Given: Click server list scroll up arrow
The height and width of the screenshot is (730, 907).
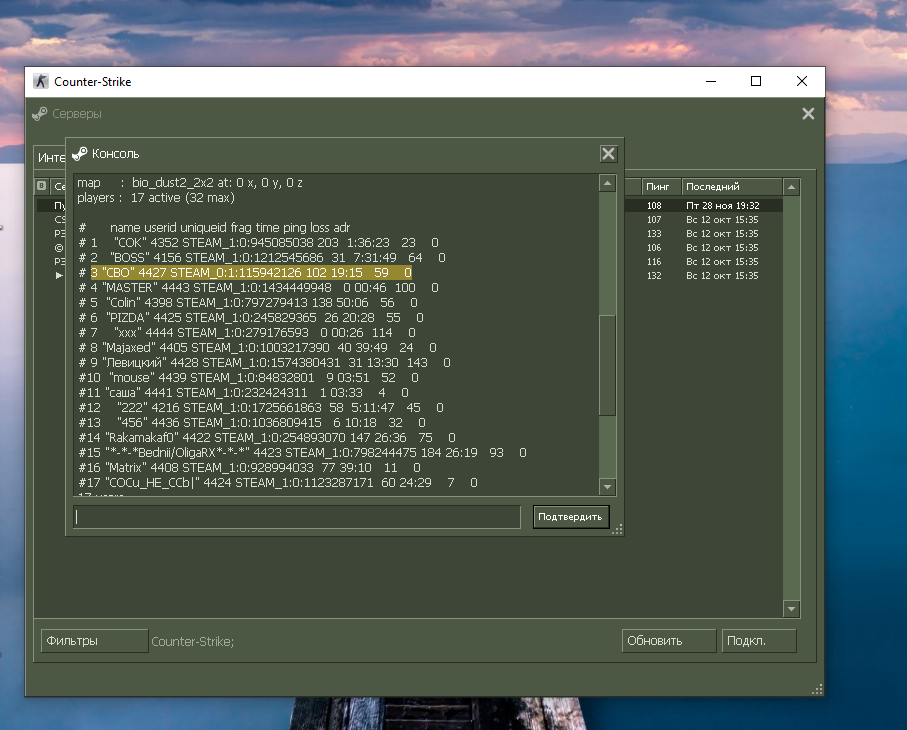Looking at the screenshot, I should (x=791, y=187).
